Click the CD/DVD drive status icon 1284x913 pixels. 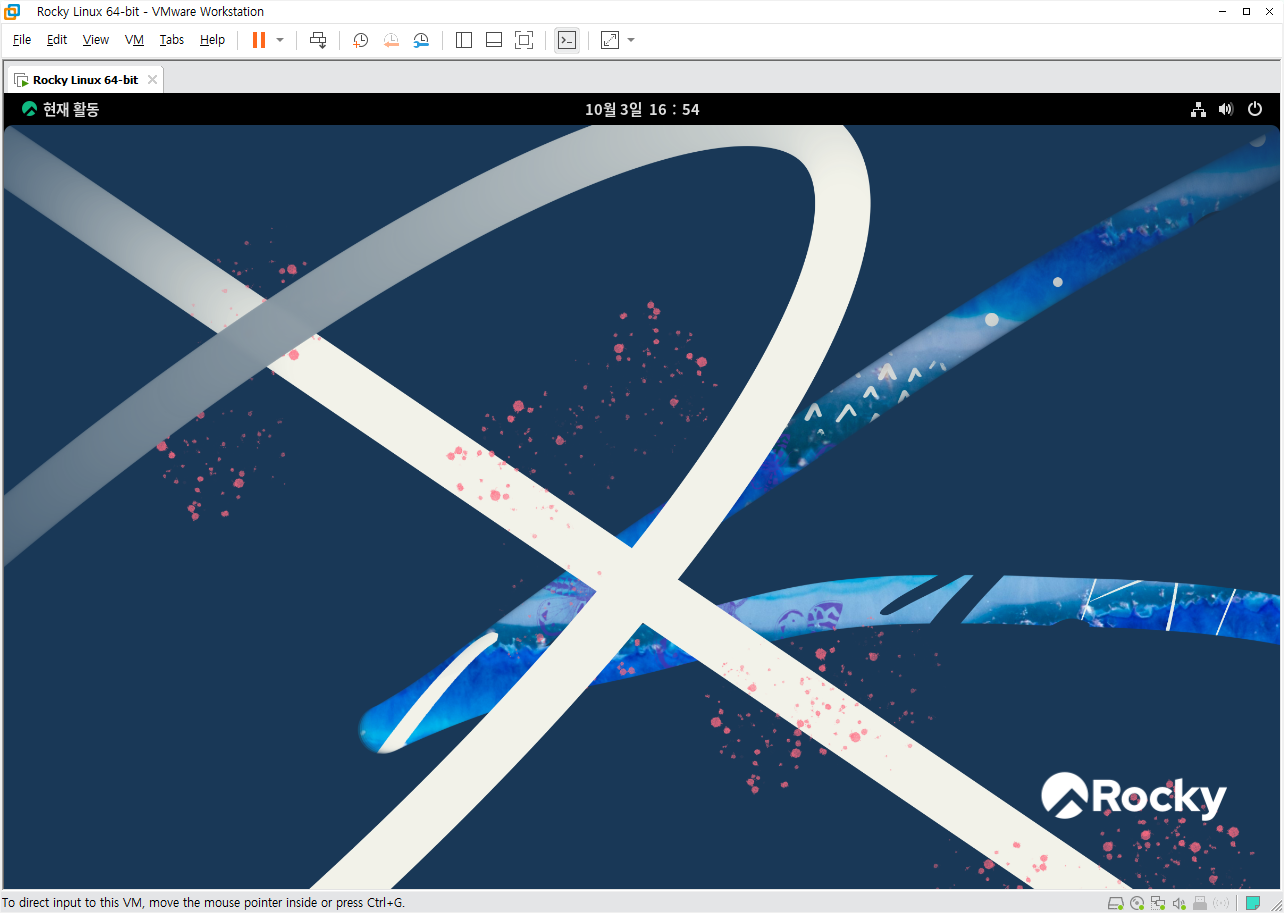[x=1137, y=903]
